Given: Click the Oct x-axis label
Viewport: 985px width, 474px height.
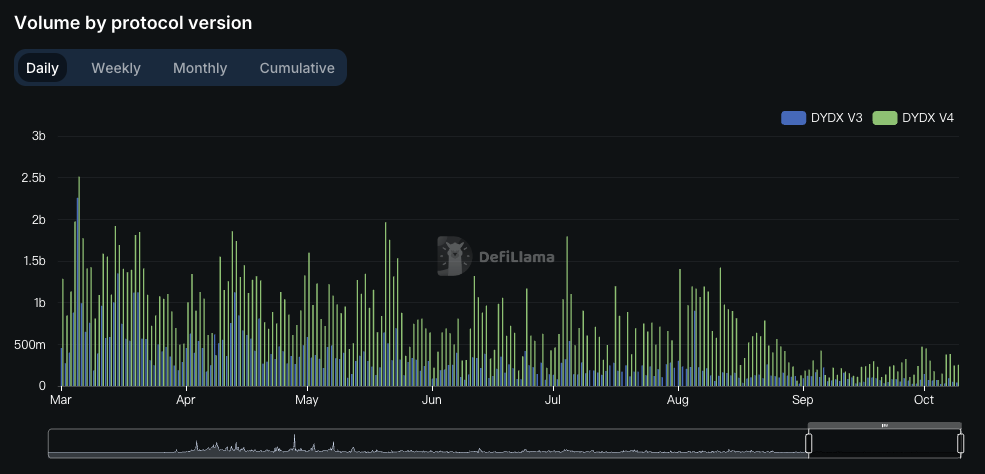Looking at the screenshot, I should click(x=923, y=400).
